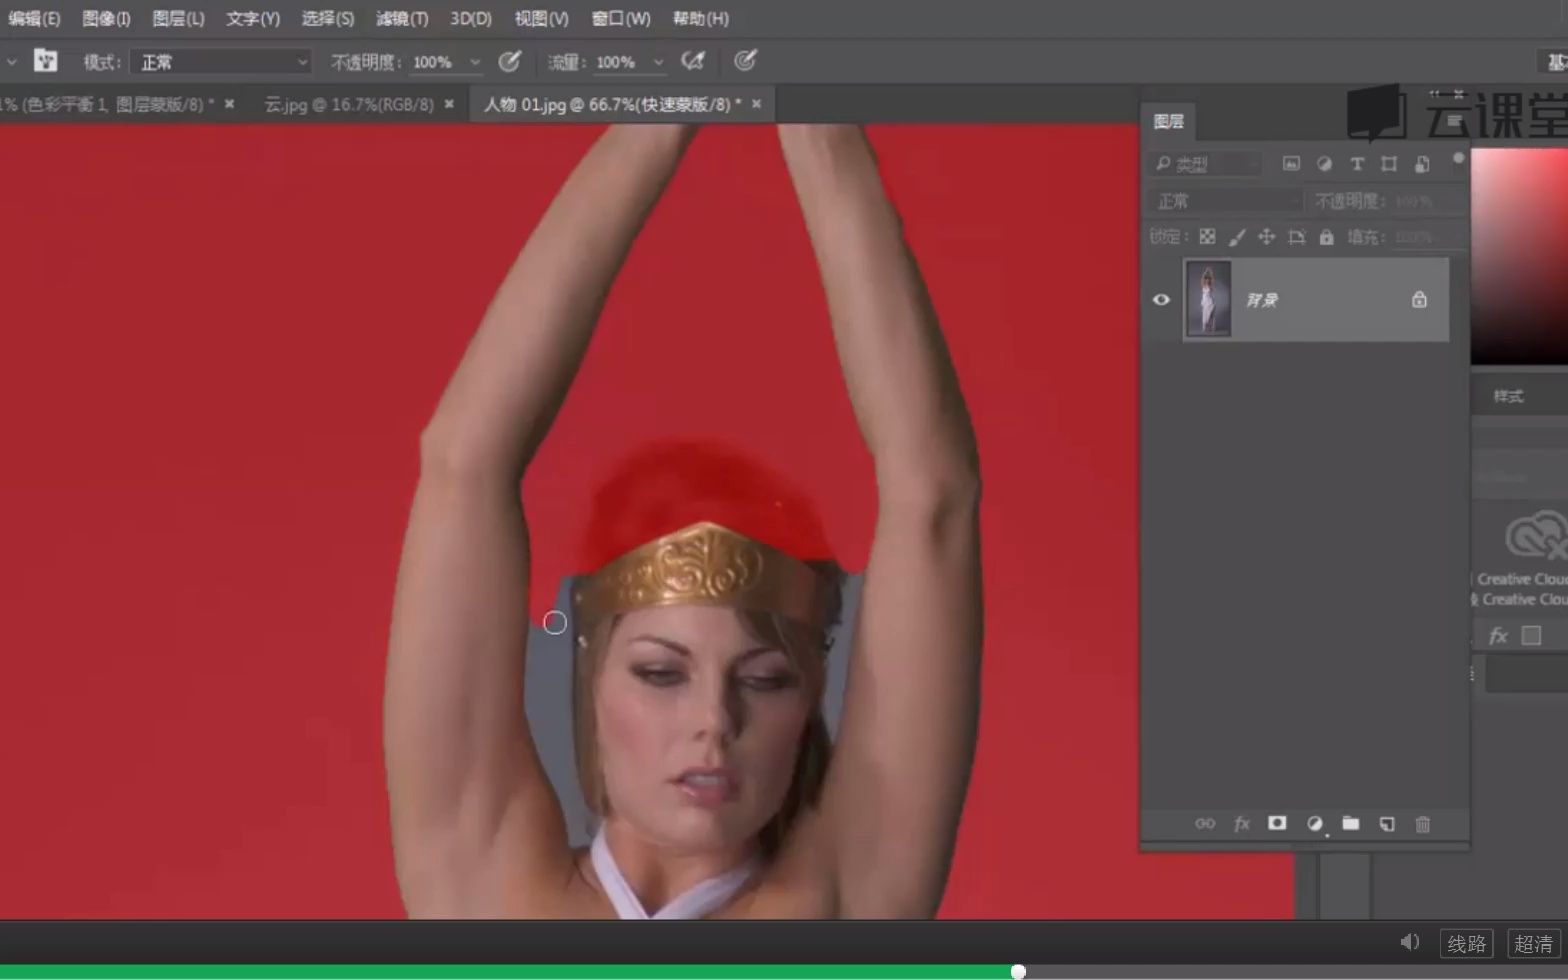The width and height of the screenshot is (1568, 980).
Task: Open 图层(L) menu
Action: pyautogui.click(x=178, y=18)
